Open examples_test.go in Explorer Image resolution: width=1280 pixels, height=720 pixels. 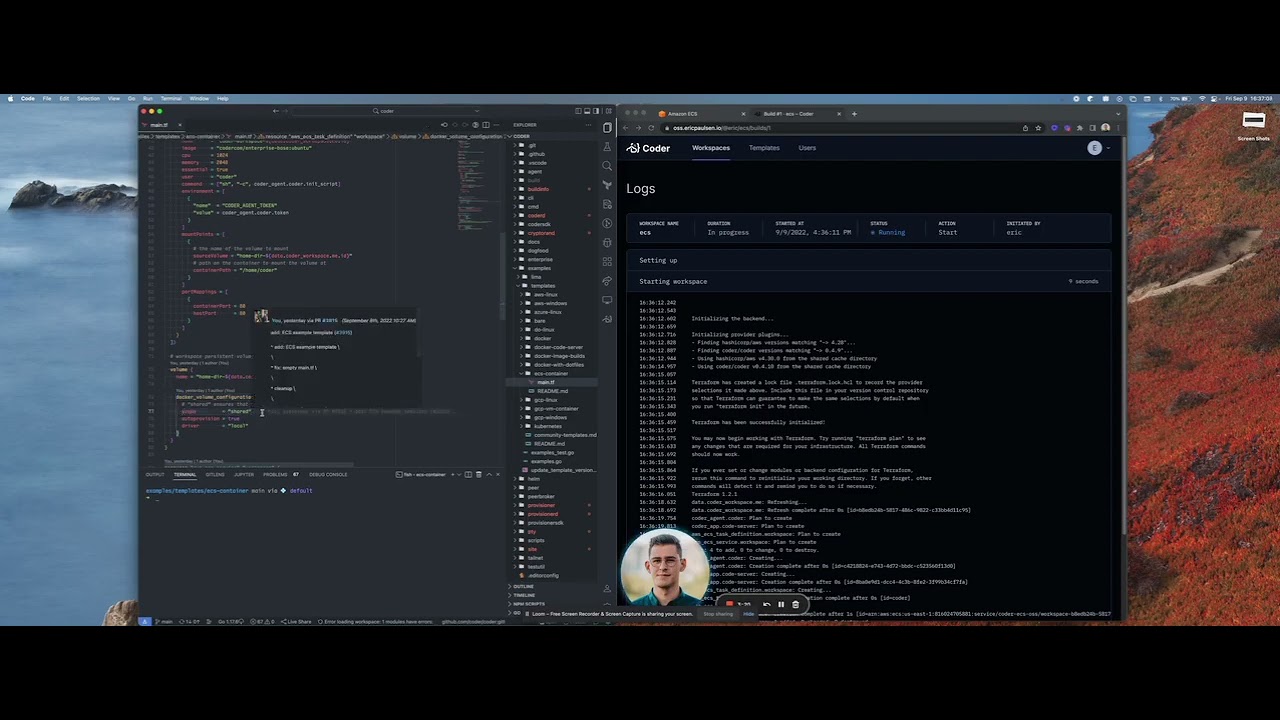pos(552,452)
